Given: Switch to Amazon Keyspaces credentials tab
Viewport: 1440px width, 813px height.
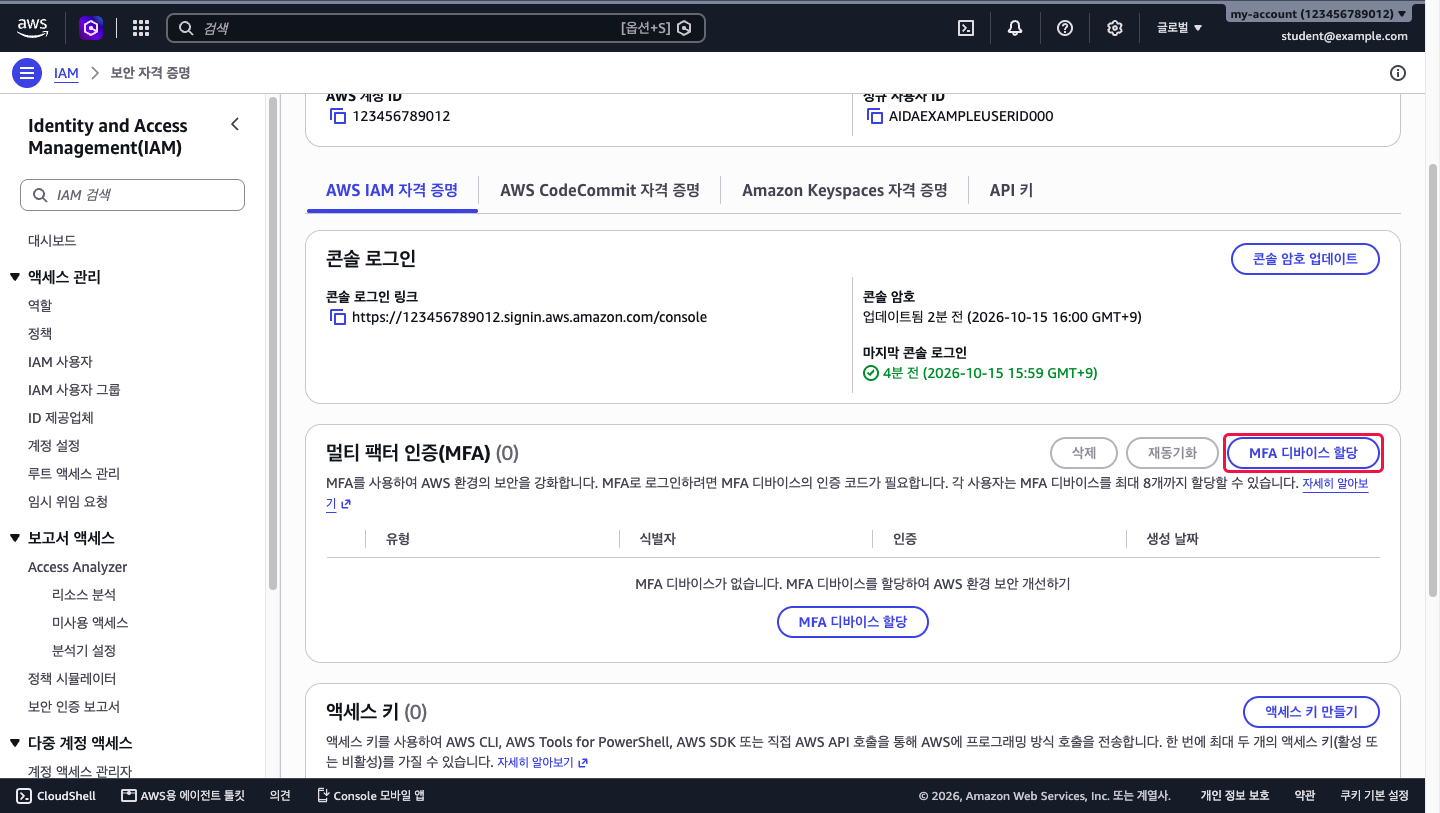Looking at the screenshot, I should click(844, 190).
